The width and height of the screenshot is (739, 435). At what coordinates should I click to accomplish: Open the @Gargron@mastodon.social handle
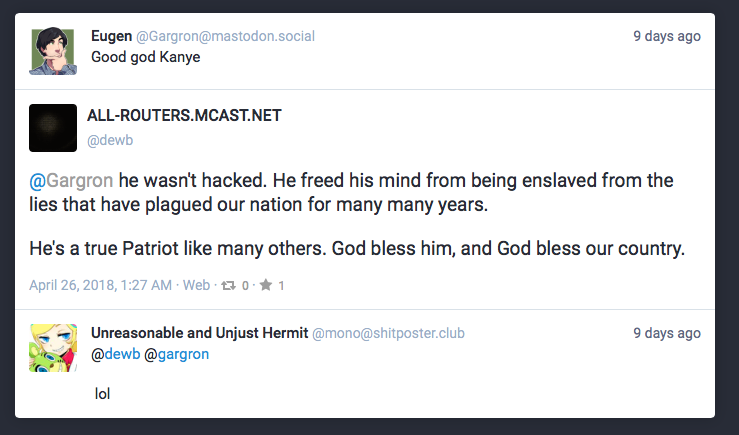tap(224, 36)
